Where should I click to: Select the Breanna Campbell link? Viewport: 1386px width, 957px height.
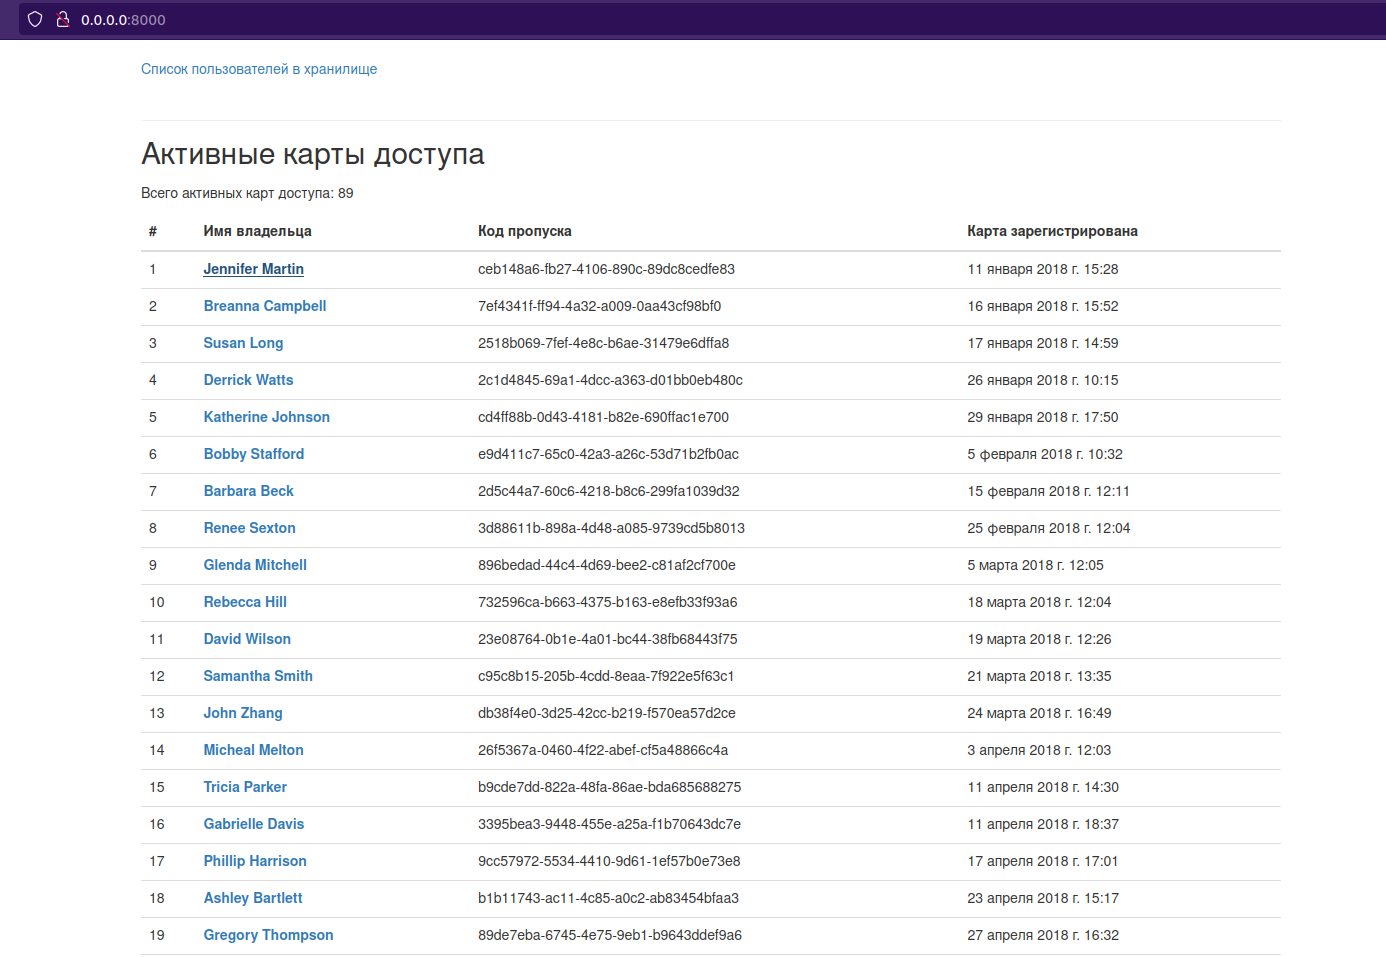(264, 305)
